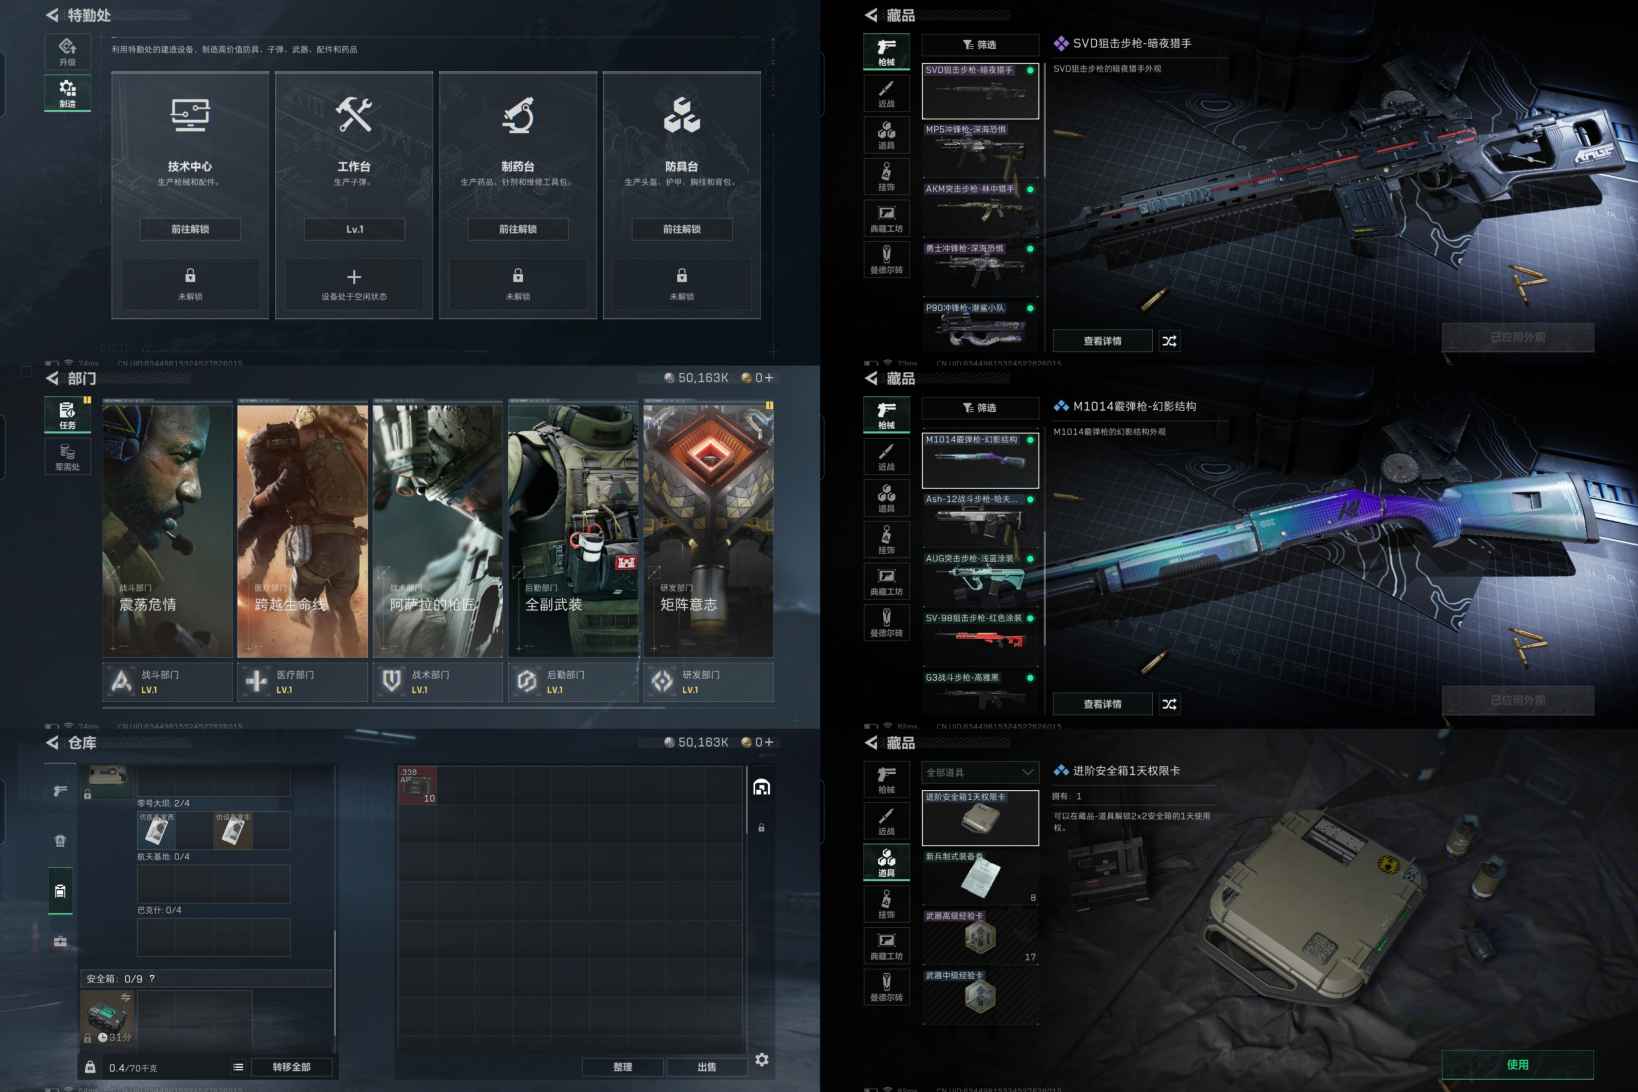Click 前往解锁 under 防具台

tap(682, 229)
